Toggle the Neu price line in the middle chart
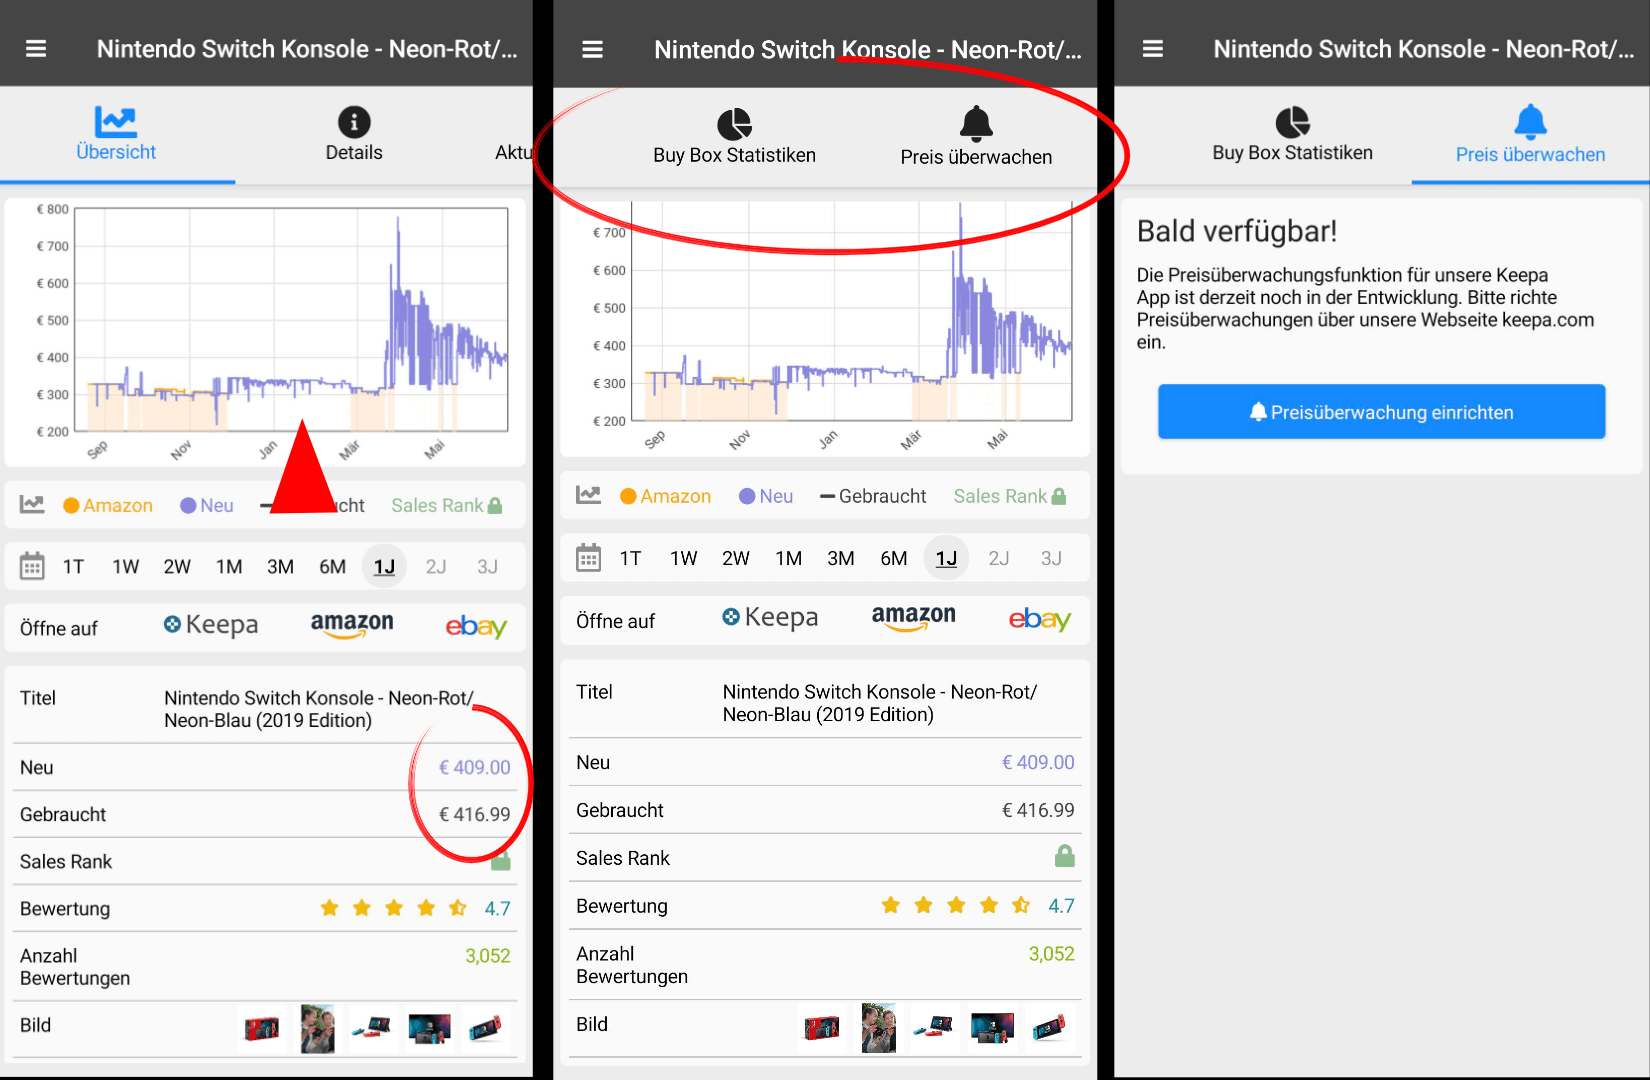1650x1080 pixels. click(x=766, y=497)
